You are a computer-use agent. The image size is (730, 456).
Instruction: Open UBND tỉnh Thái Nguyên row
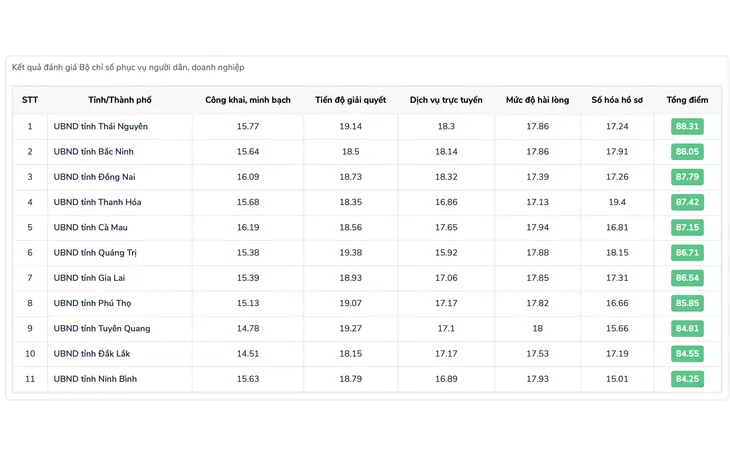click(x=101, y=126)
